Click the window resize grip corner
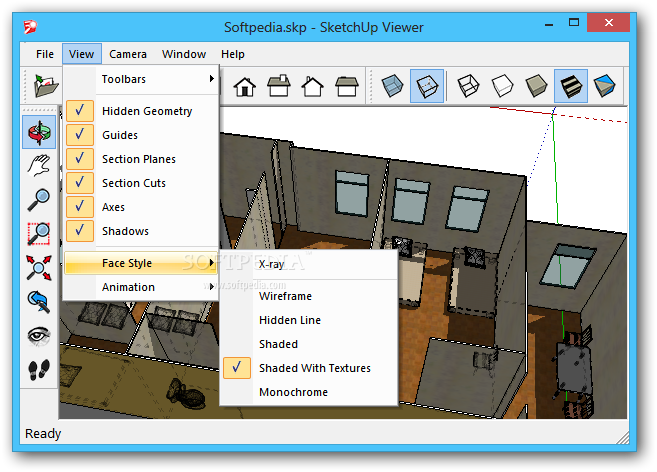The image size is (657, 472). tap(623, 438)
